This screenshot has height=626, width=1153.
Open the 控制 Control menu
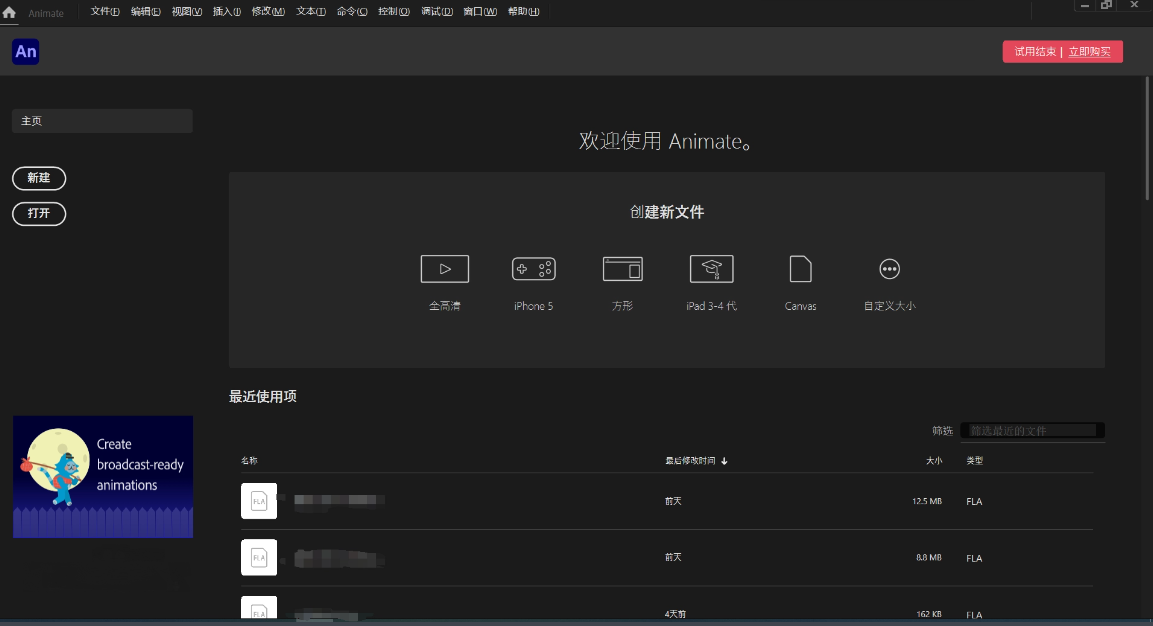394,12
